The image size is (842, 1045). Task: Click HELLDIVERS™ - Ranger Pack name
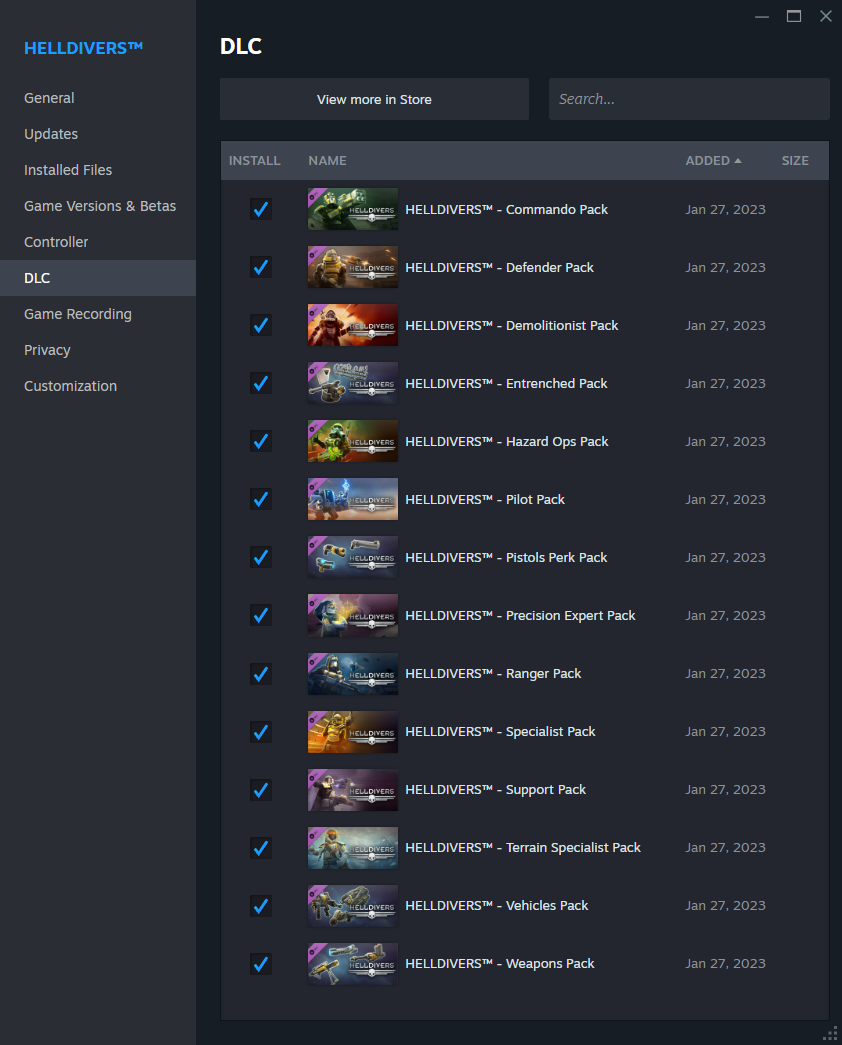tap(493, 674)
